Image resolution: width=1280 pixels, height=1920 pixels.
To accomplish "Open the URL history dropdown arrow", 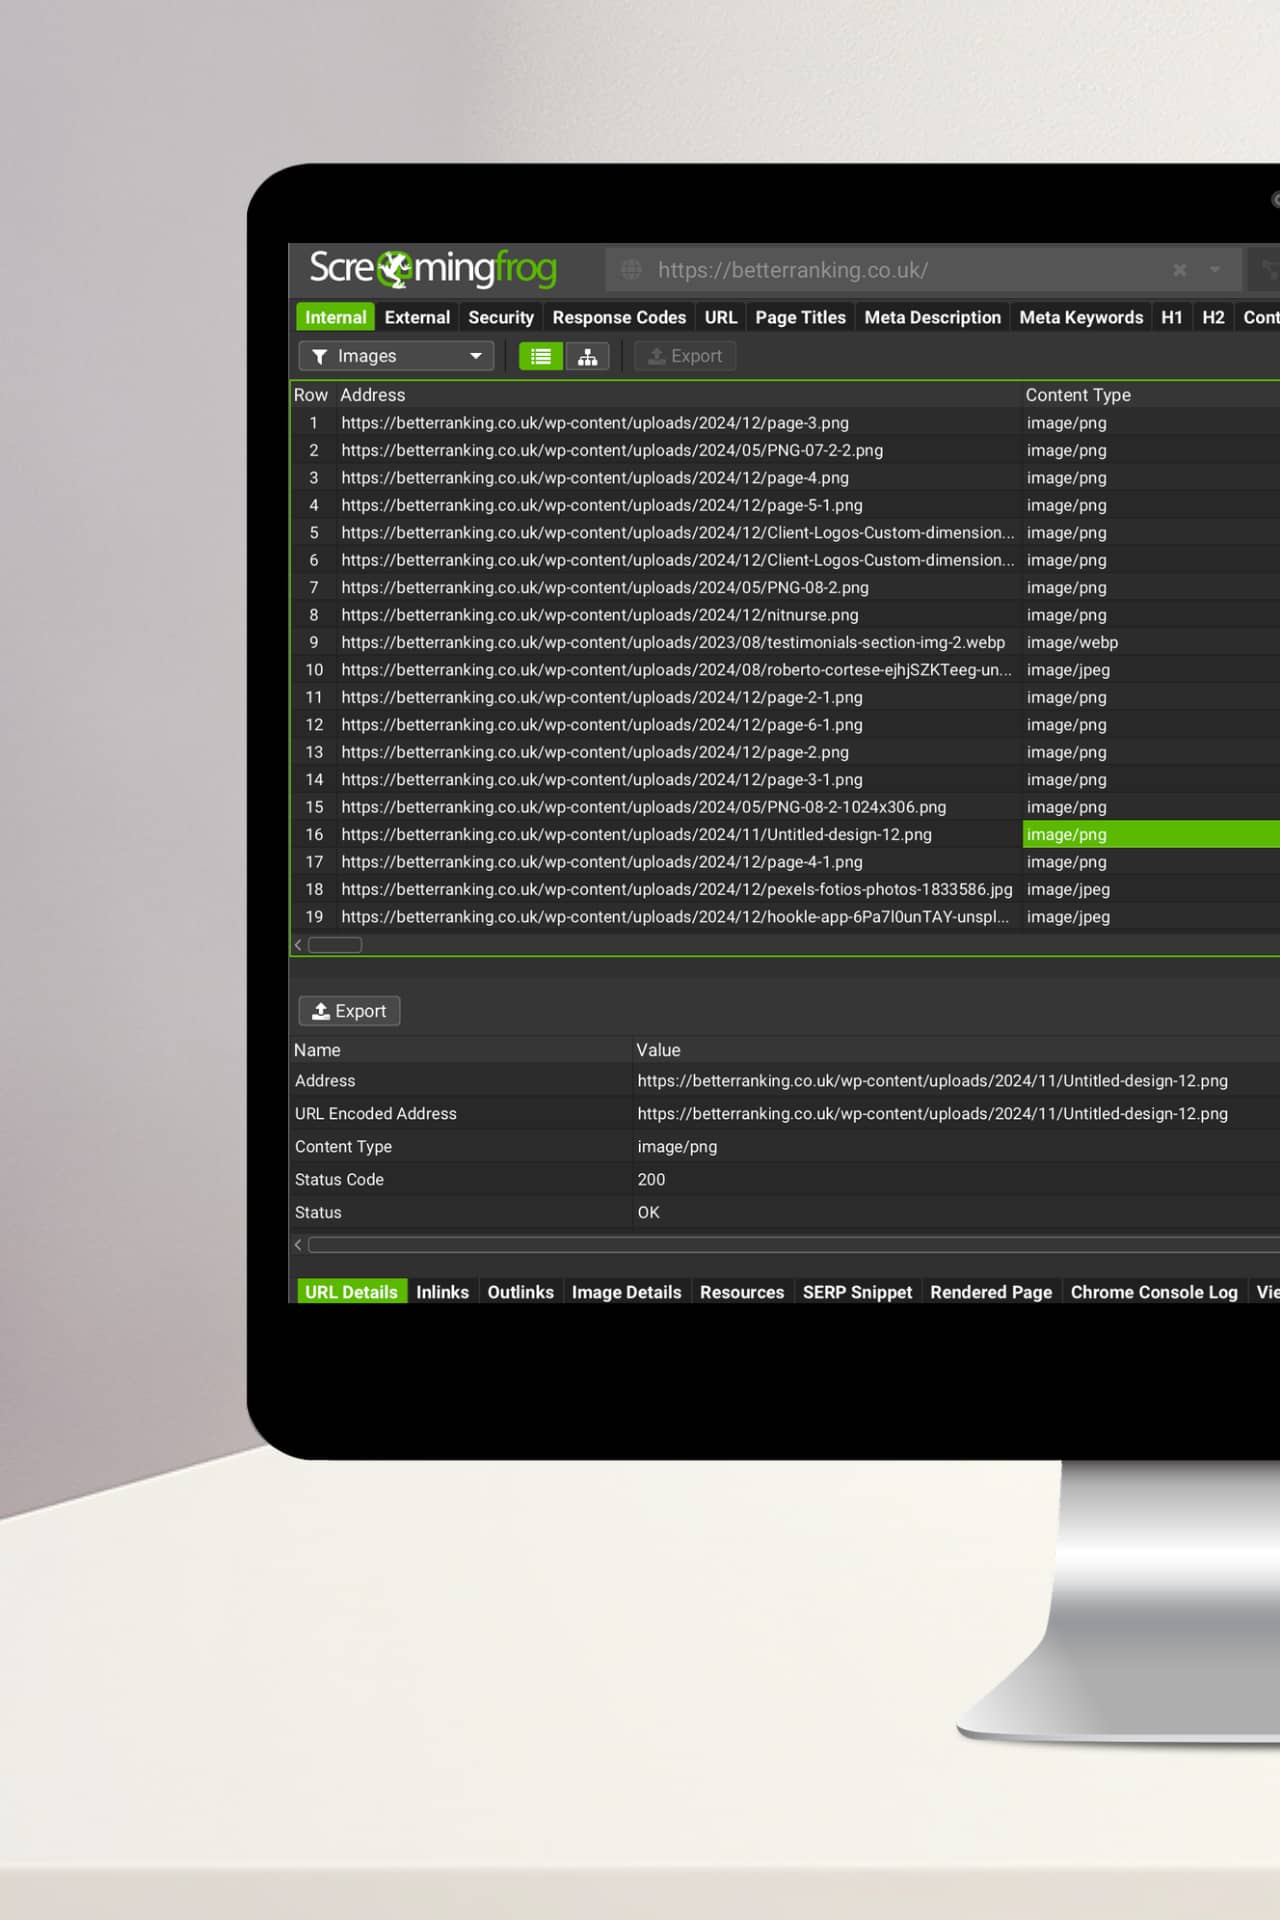I will click(x=1215, y=270).
